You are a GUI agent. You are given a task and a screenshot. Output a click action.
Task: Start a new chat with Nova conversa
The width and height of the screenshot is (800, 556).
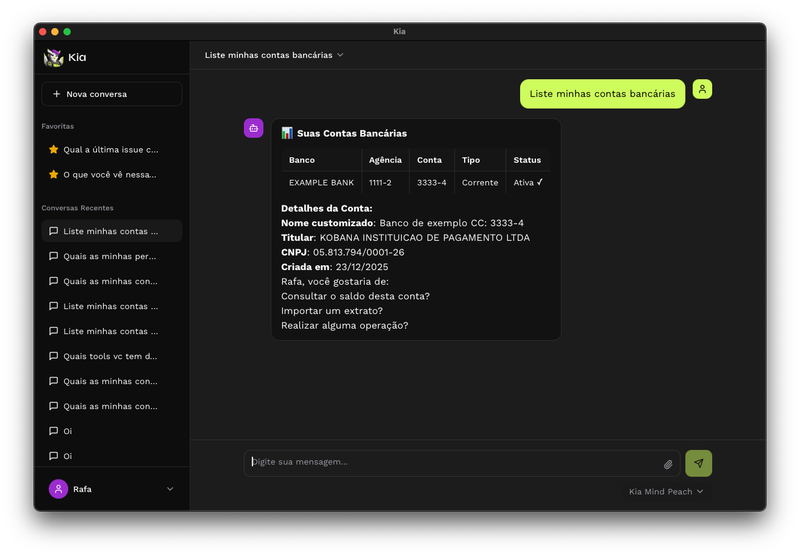(x=111, y=94)
